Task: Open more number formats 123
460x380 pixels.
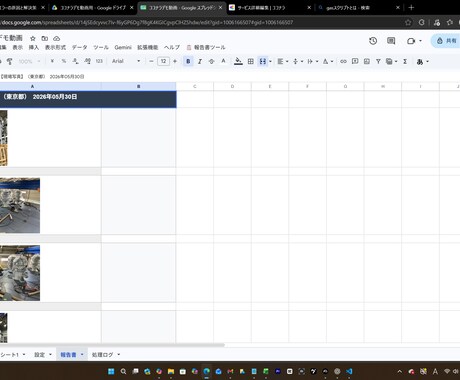Action: tap(99, 61)
